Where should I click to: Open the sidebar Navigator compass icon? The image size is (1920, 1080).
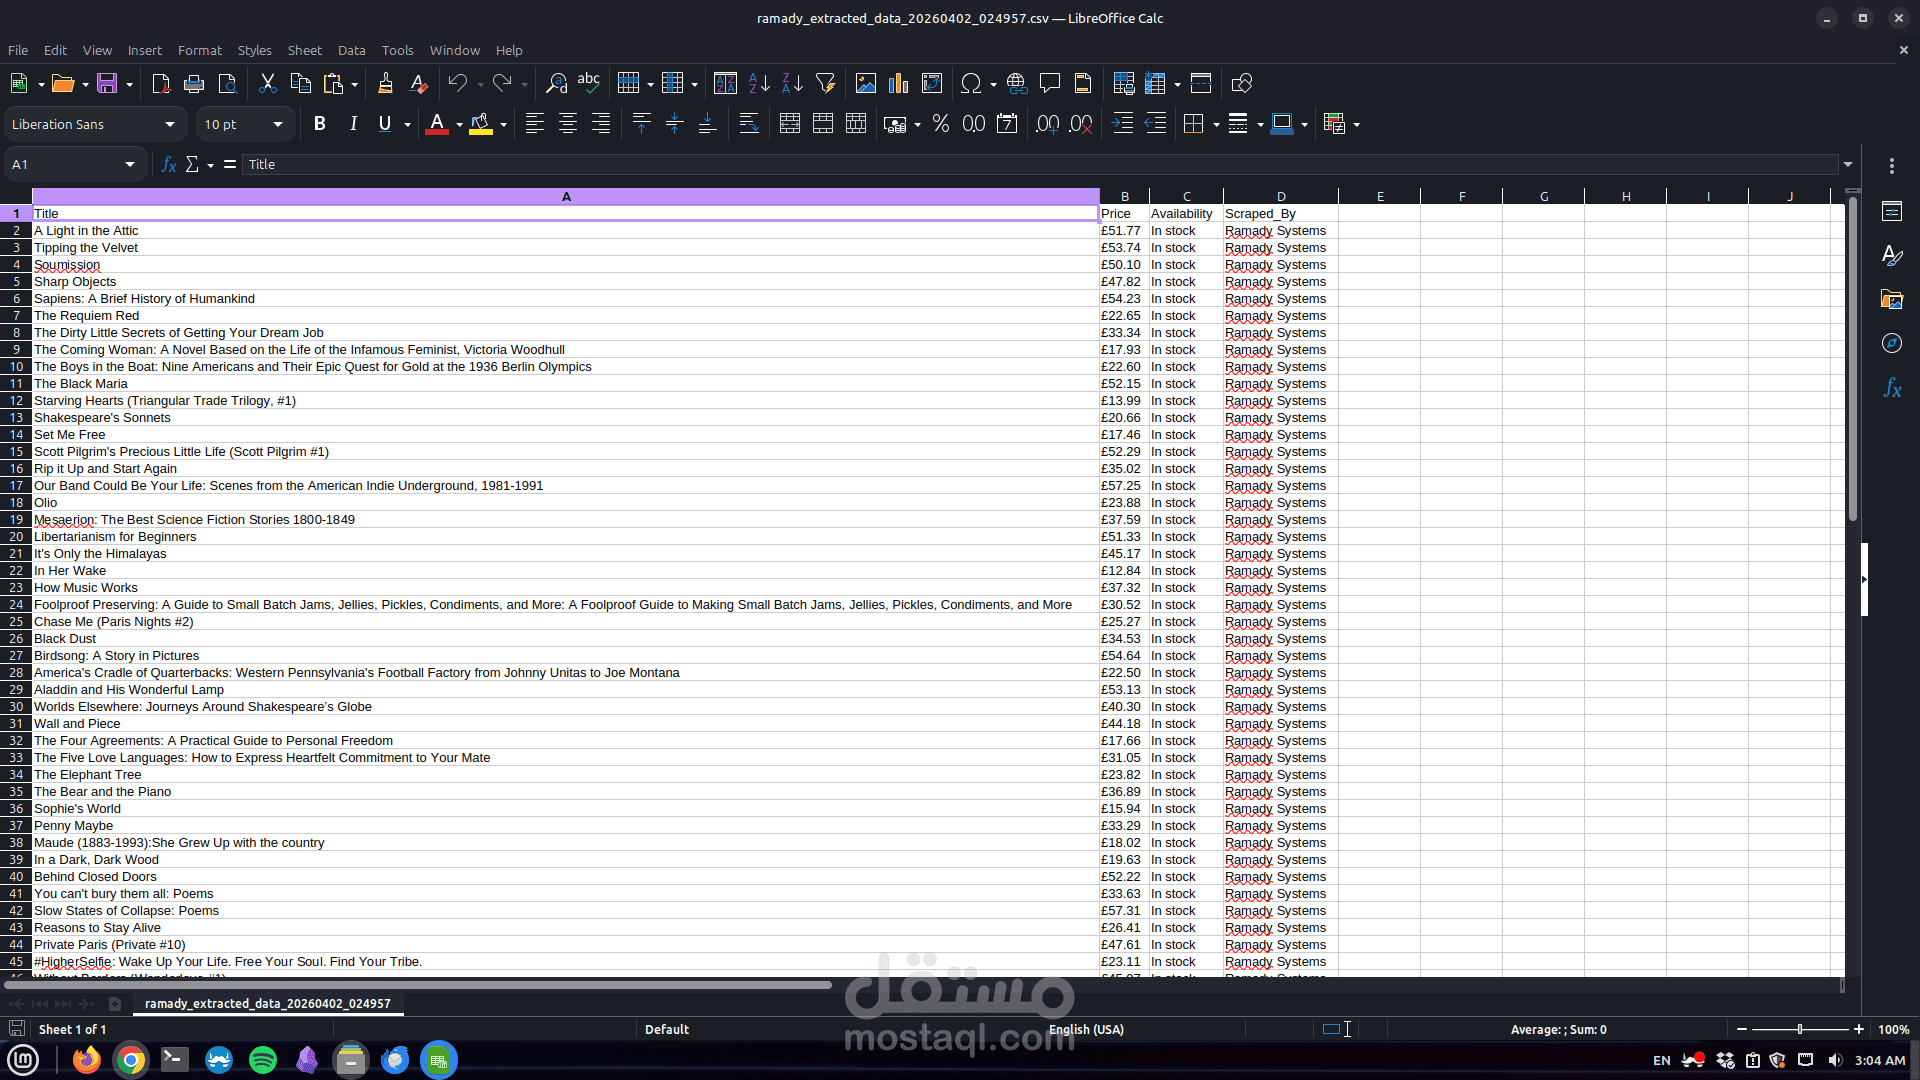click(x=1891, y=344)
